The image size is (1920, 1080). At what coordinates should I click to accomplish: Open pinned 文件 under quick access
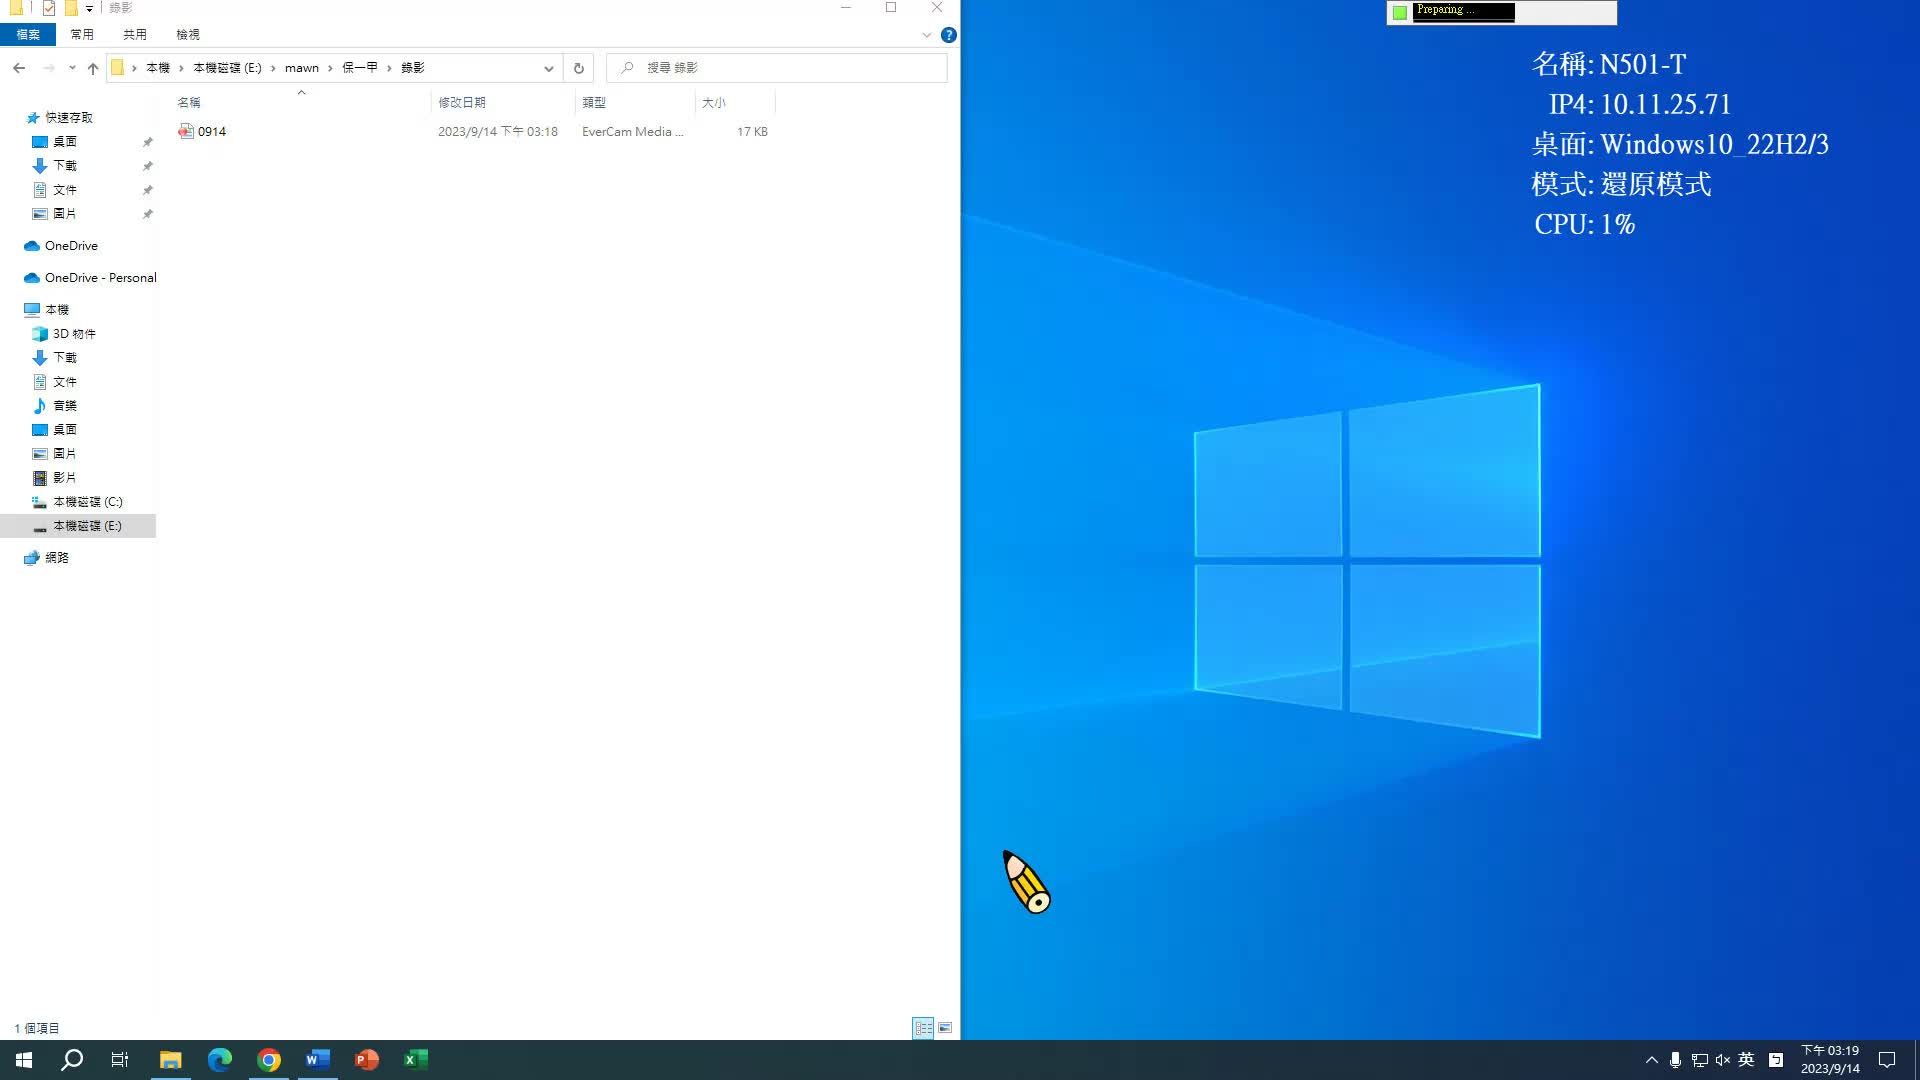point(64,190)
